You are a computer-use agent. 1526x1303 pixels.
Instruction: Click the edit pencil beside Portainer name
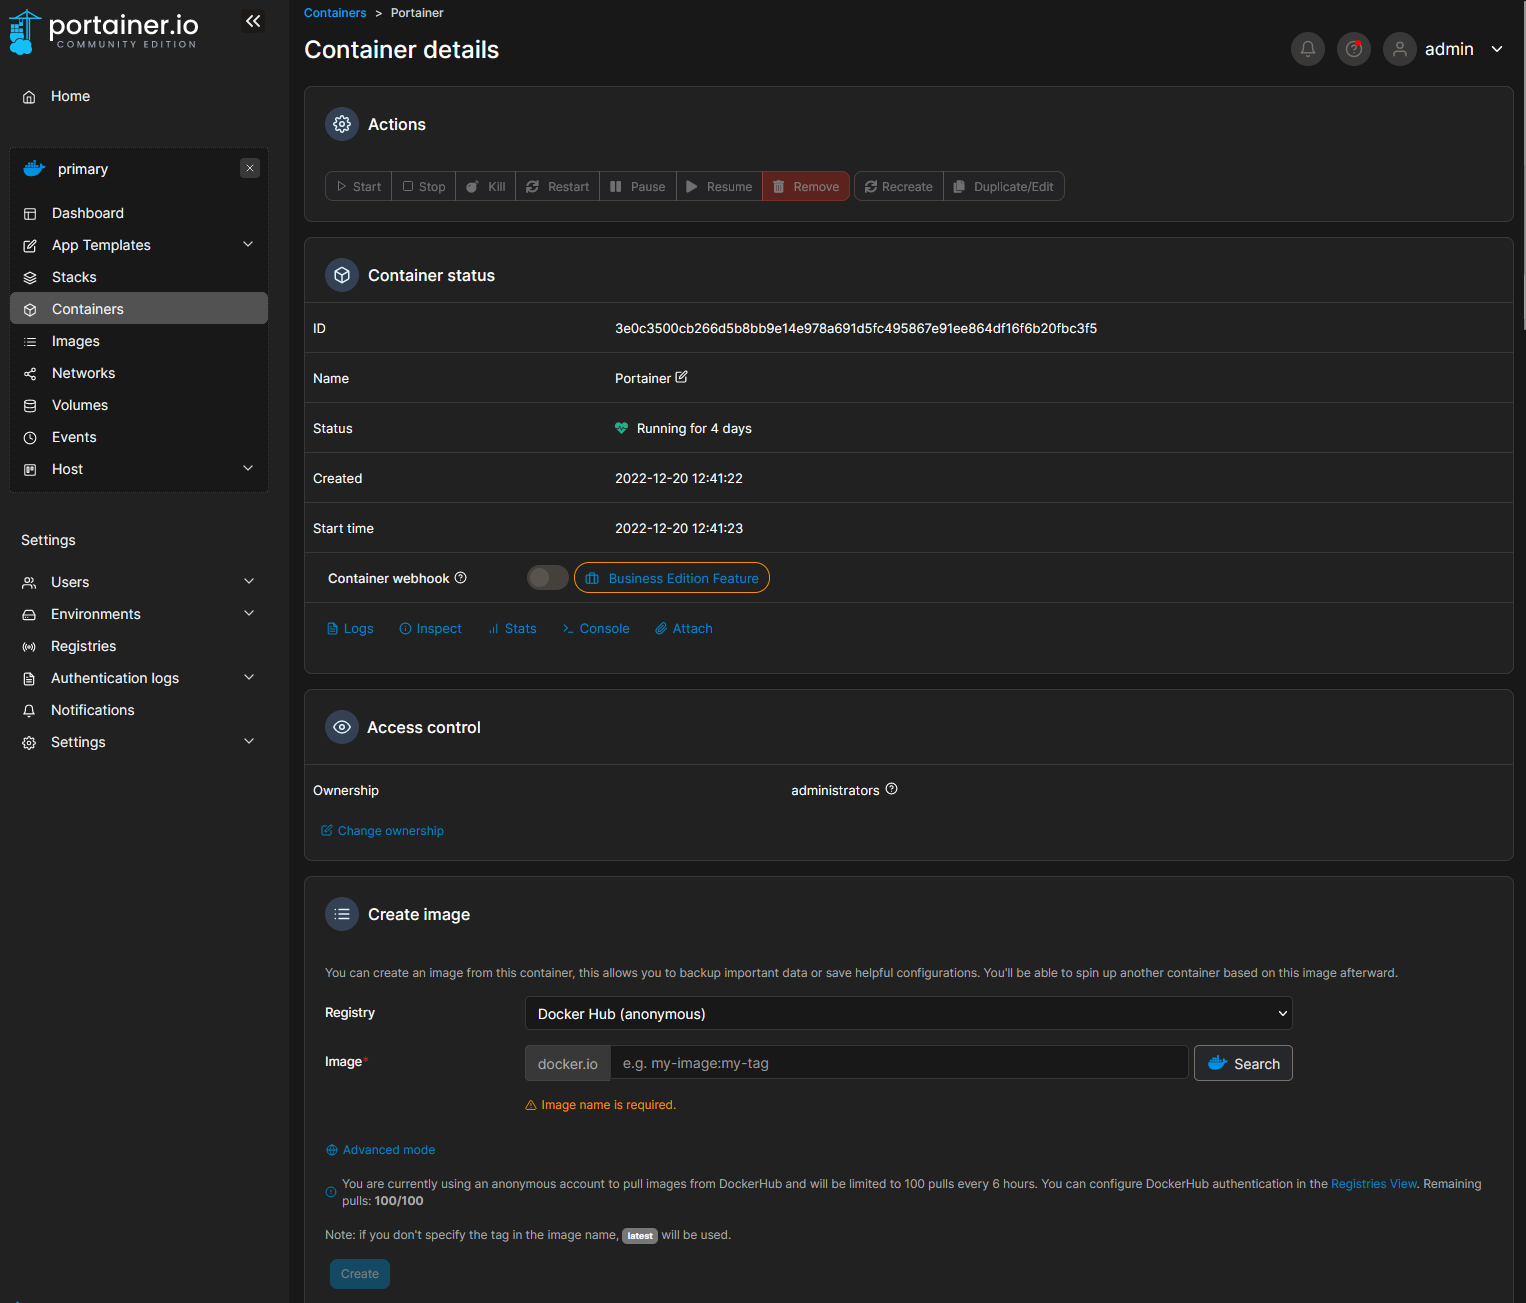[682, 377]
